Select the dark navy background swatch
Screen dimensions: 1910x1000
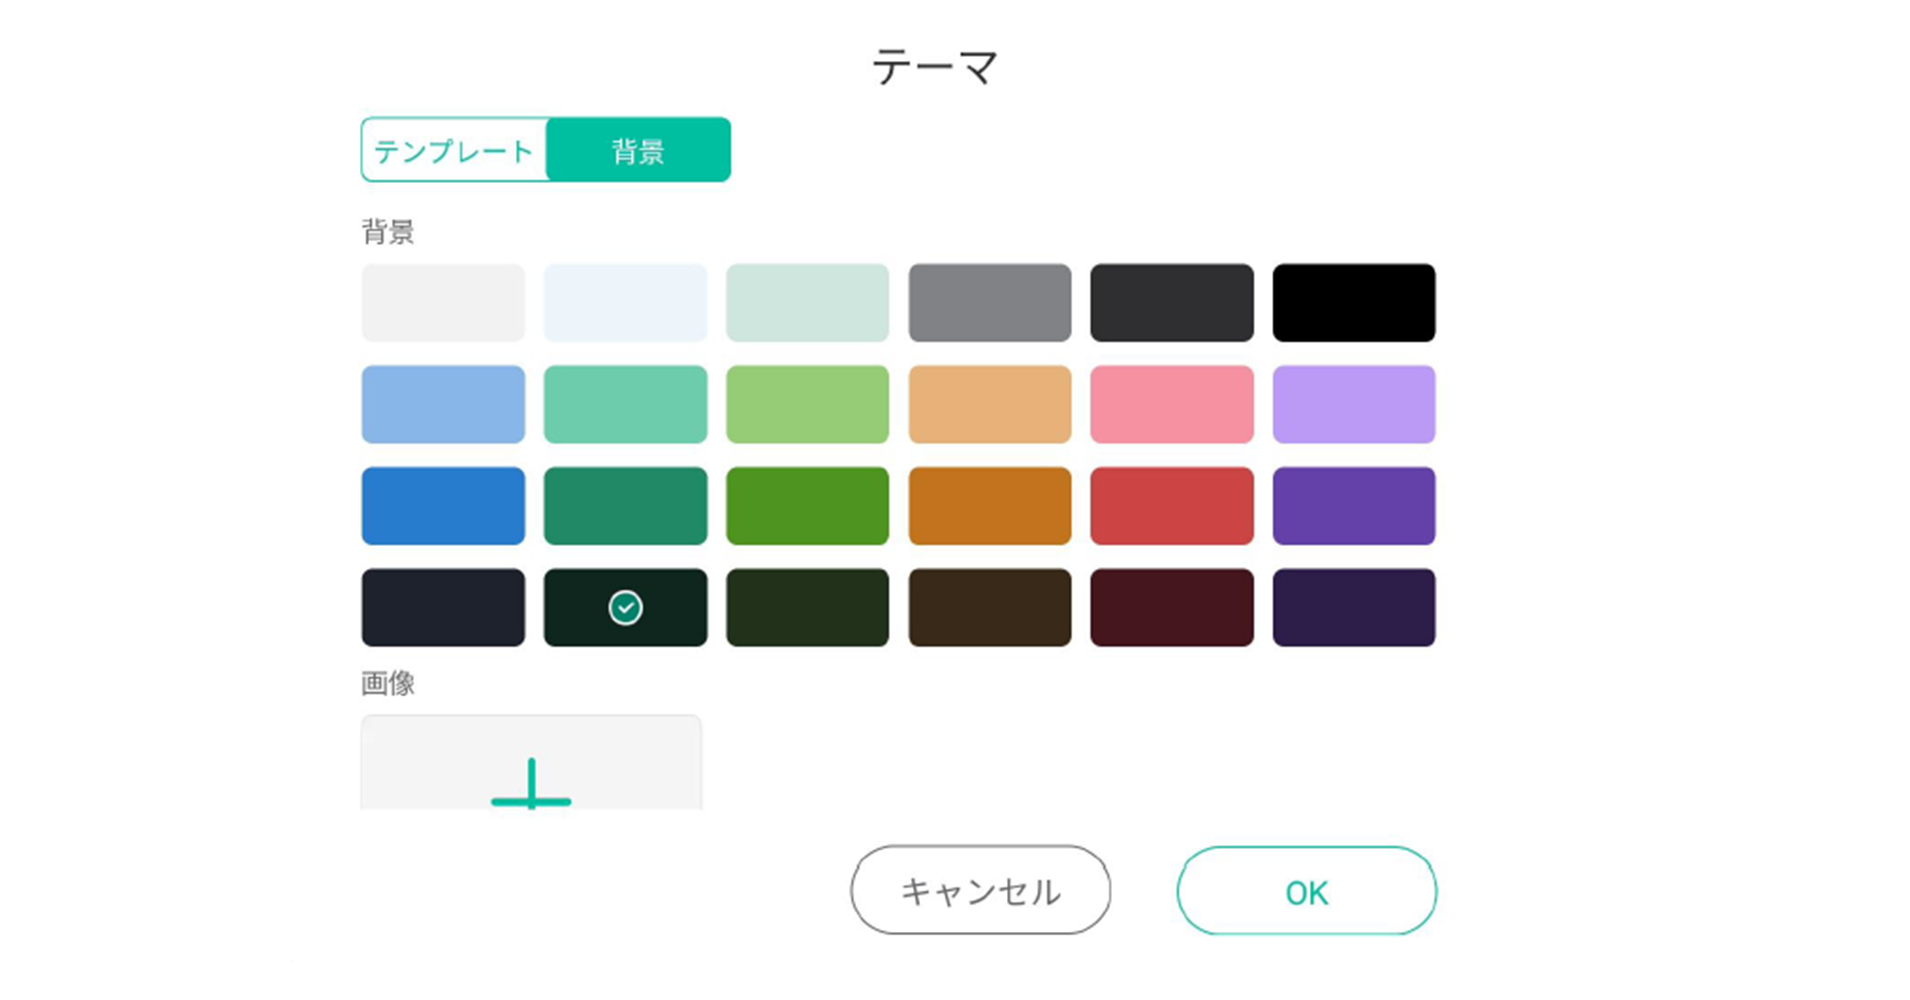[443, 607]
